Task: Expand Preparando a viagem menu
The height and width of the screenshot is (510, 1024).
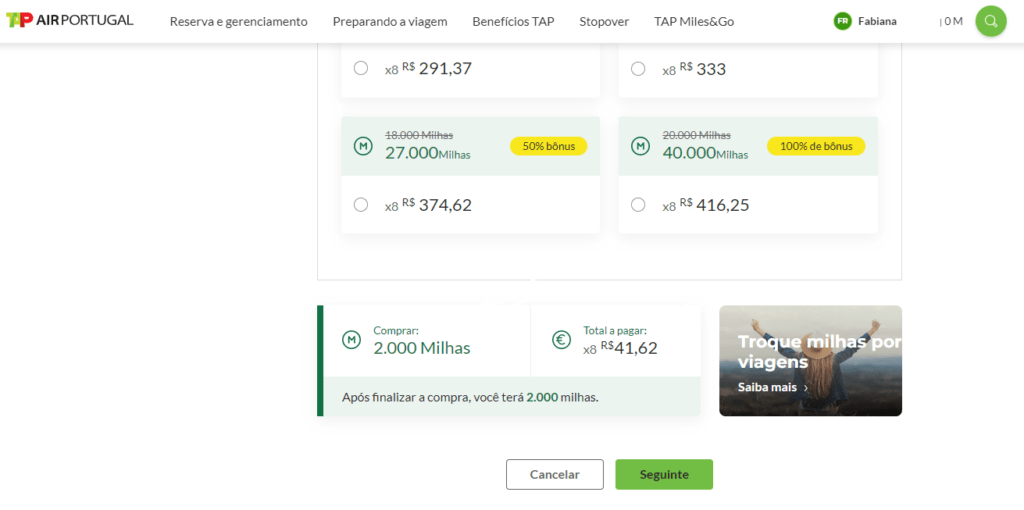Action: pos(390,21)
